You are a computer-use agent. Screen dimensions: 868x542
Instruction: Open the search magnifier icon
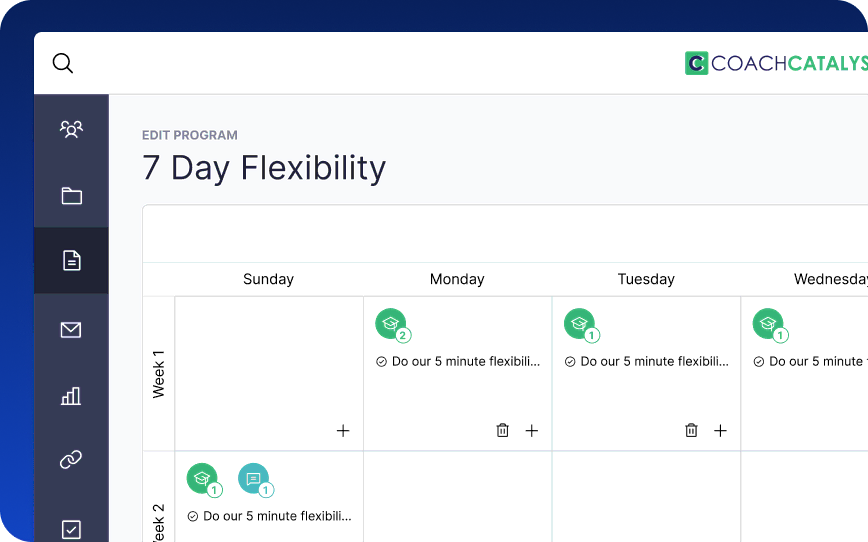63,63
